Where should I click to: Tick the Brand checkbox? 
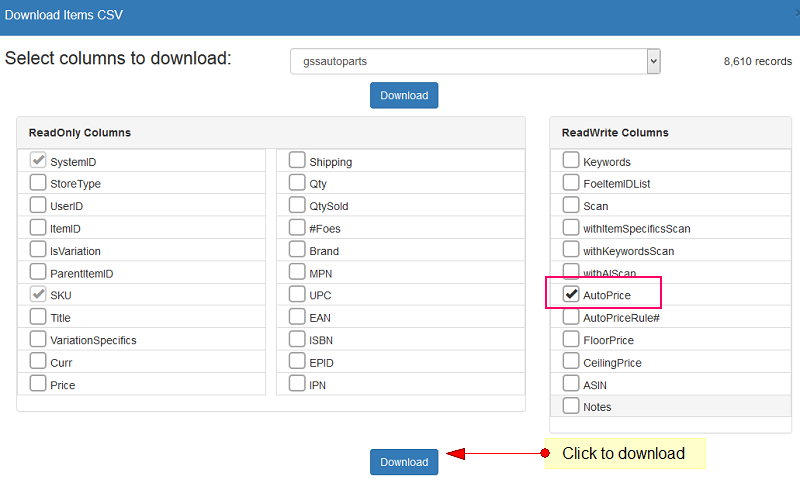tap(297, 250)
